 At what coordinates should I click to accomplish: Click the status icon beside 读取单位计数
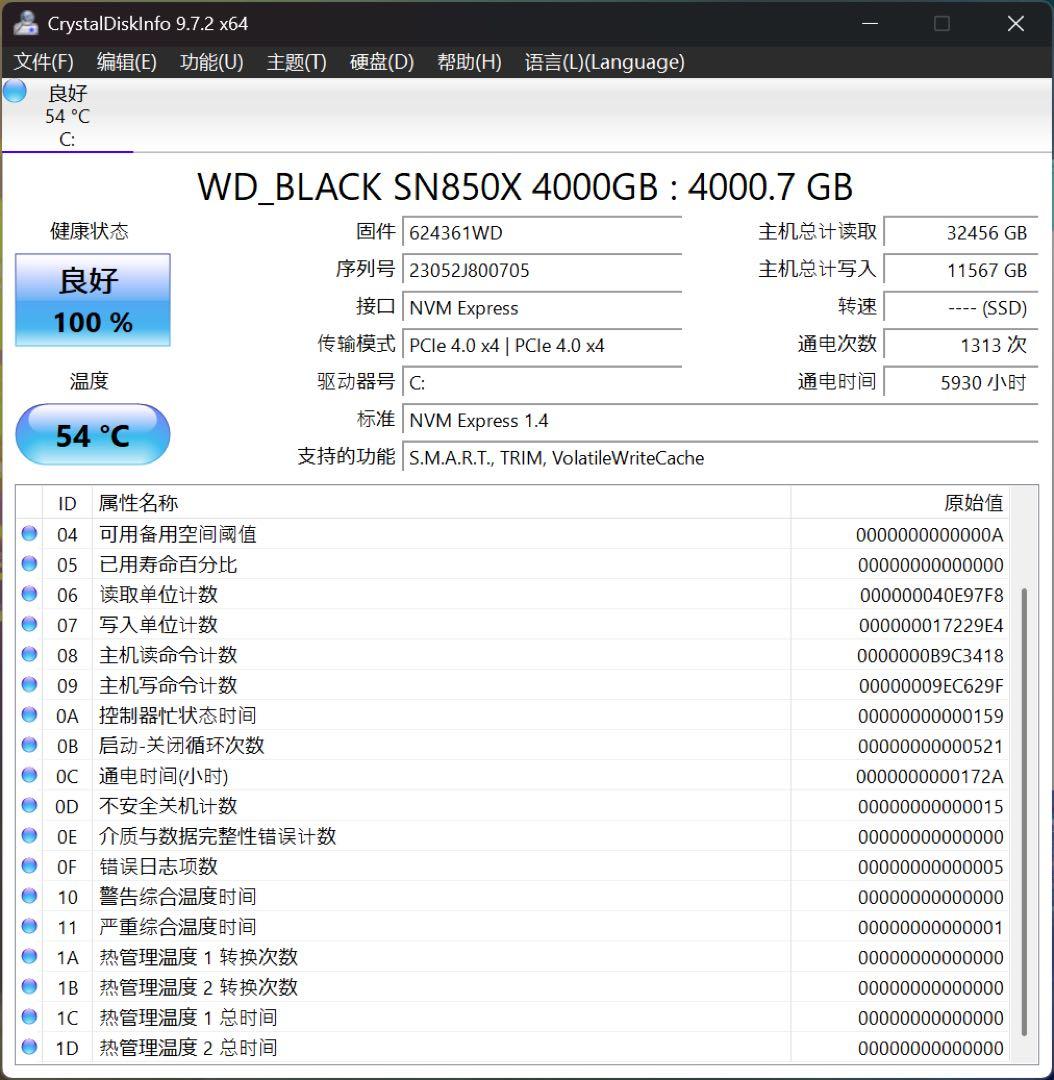[29, 594]
